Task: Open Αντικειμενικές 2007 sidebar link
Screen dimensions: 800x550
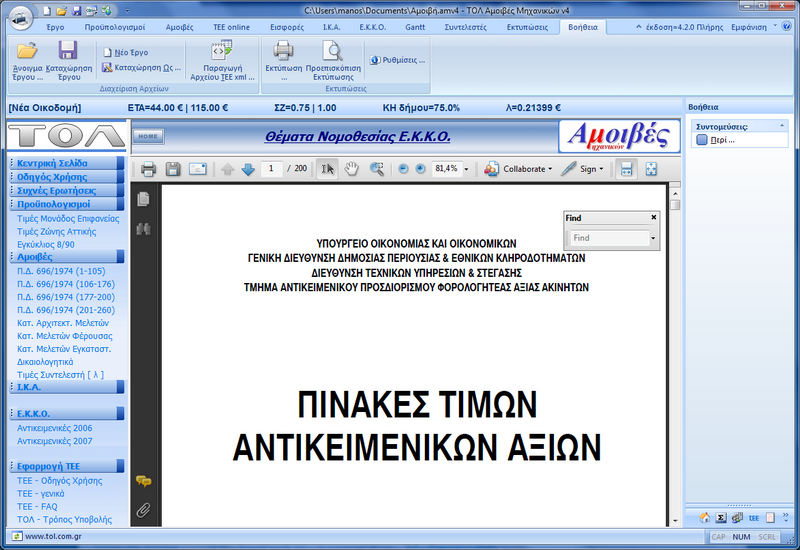Action: [x=54, y=440]
